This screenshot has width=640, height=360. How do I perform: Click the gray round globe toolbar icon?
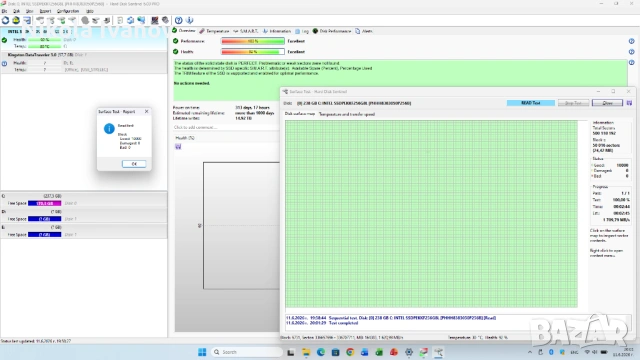[x=85, y=20]
